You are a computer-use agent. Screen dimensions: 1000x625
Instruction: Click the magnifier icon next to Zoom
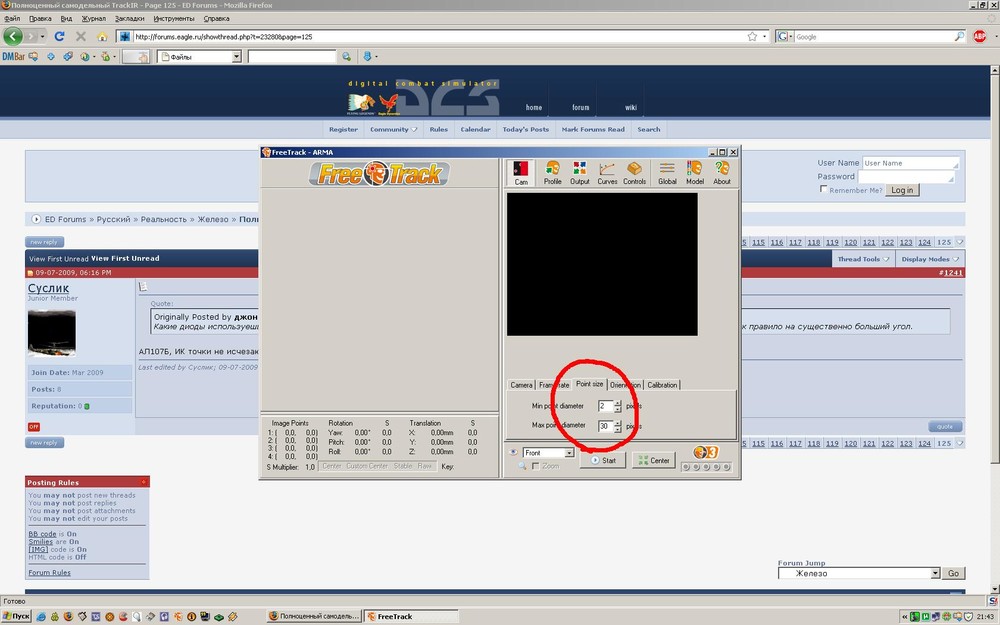click(x=522, y=466)
